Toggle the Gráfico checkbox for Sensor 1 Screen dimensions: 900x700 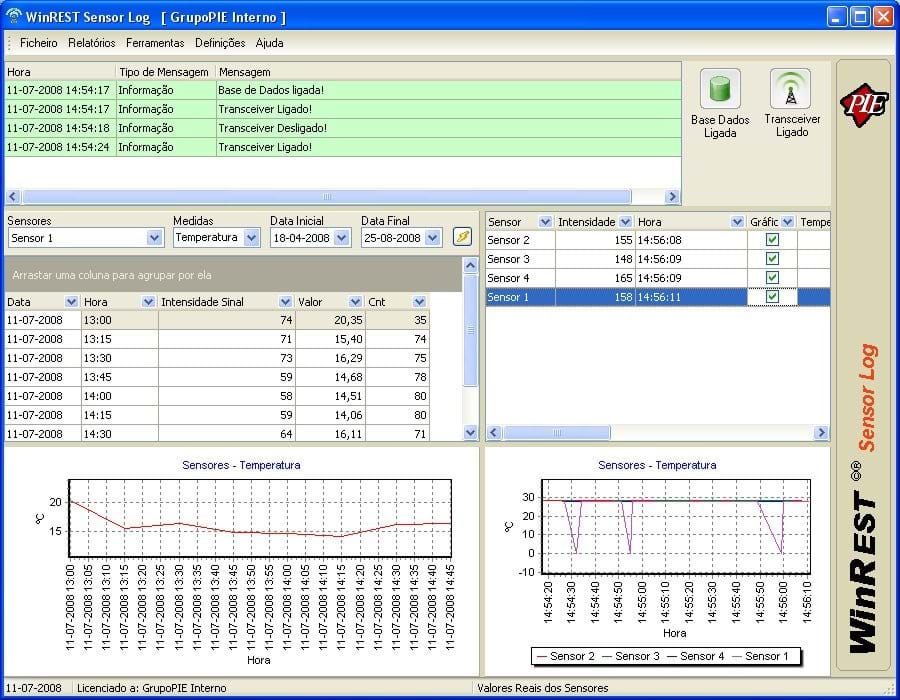[772, 297]
